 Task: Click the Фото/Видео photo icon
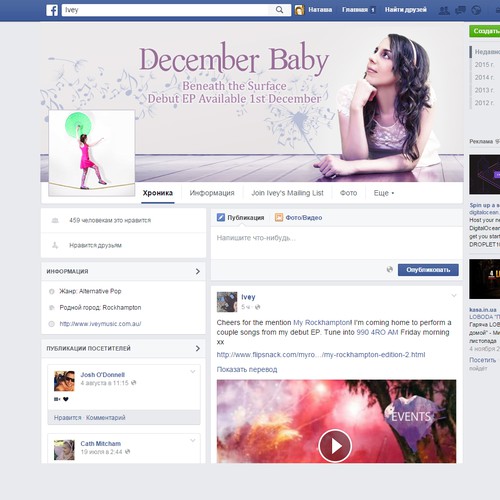[x=279, y=217]
